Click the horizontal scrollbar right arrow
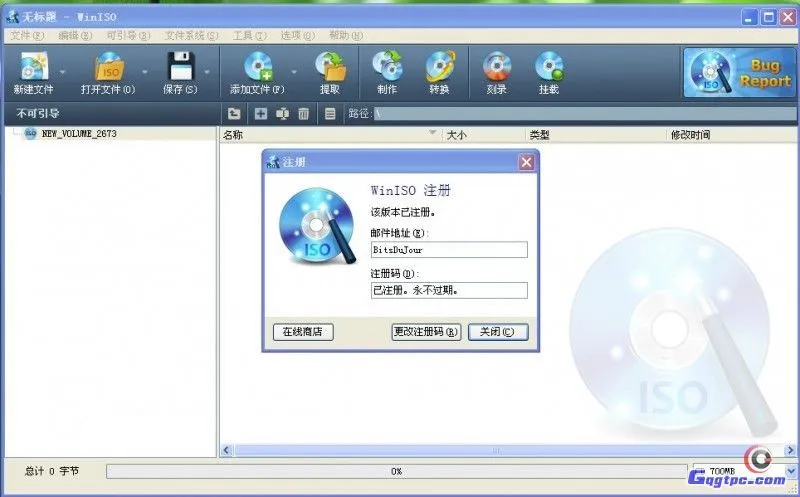The image size is (800, 497). click(x=790, y=450)
